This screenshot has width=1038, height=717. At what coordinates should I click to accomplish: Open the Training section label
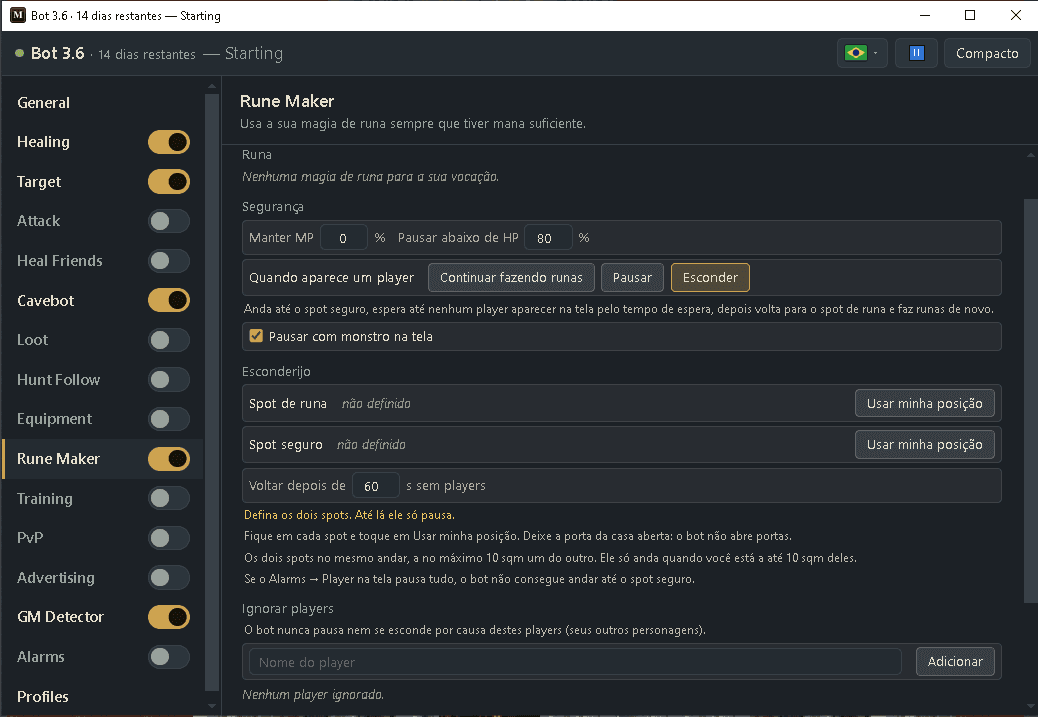click(x=44, y=499)
